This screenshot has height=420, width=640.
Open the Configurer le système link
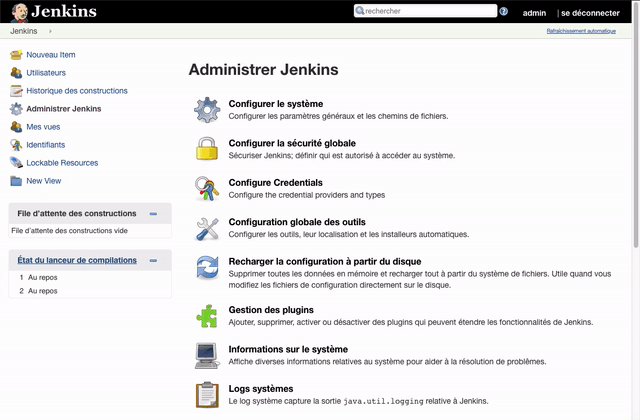[x=276, y=104]
